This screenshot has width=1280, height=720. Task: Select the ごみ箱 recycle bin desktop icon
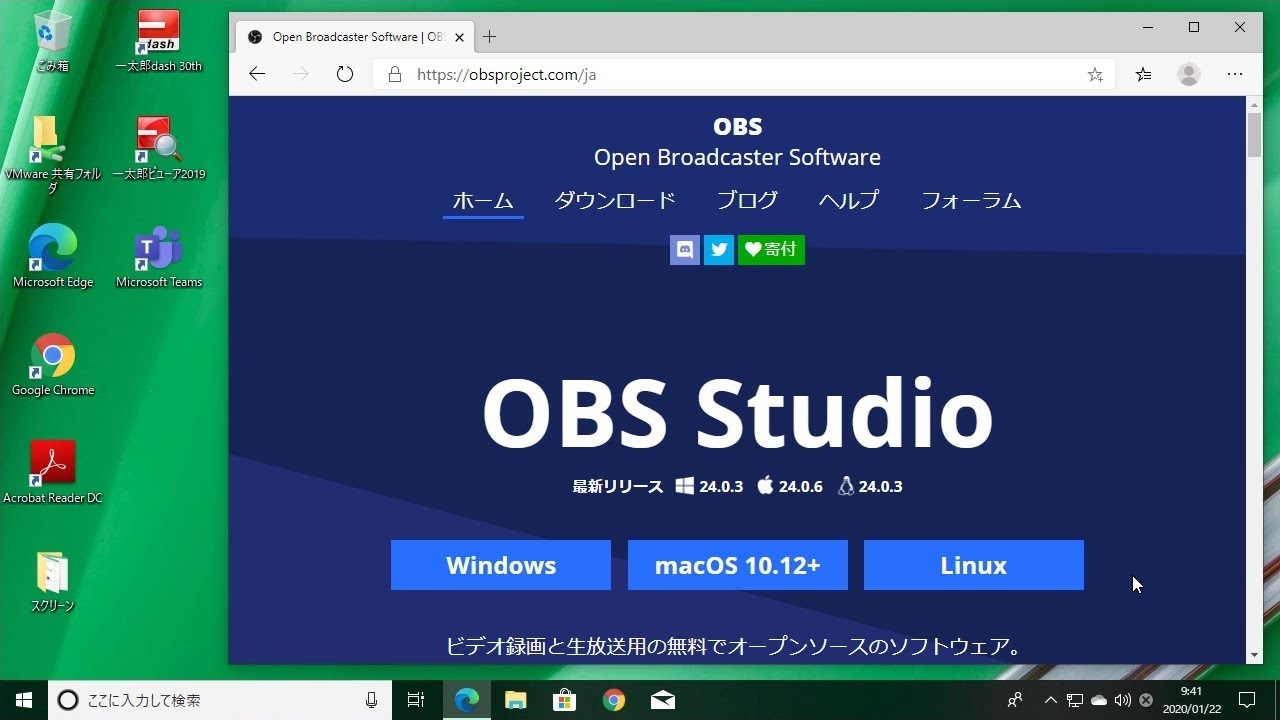click(52, 41)
